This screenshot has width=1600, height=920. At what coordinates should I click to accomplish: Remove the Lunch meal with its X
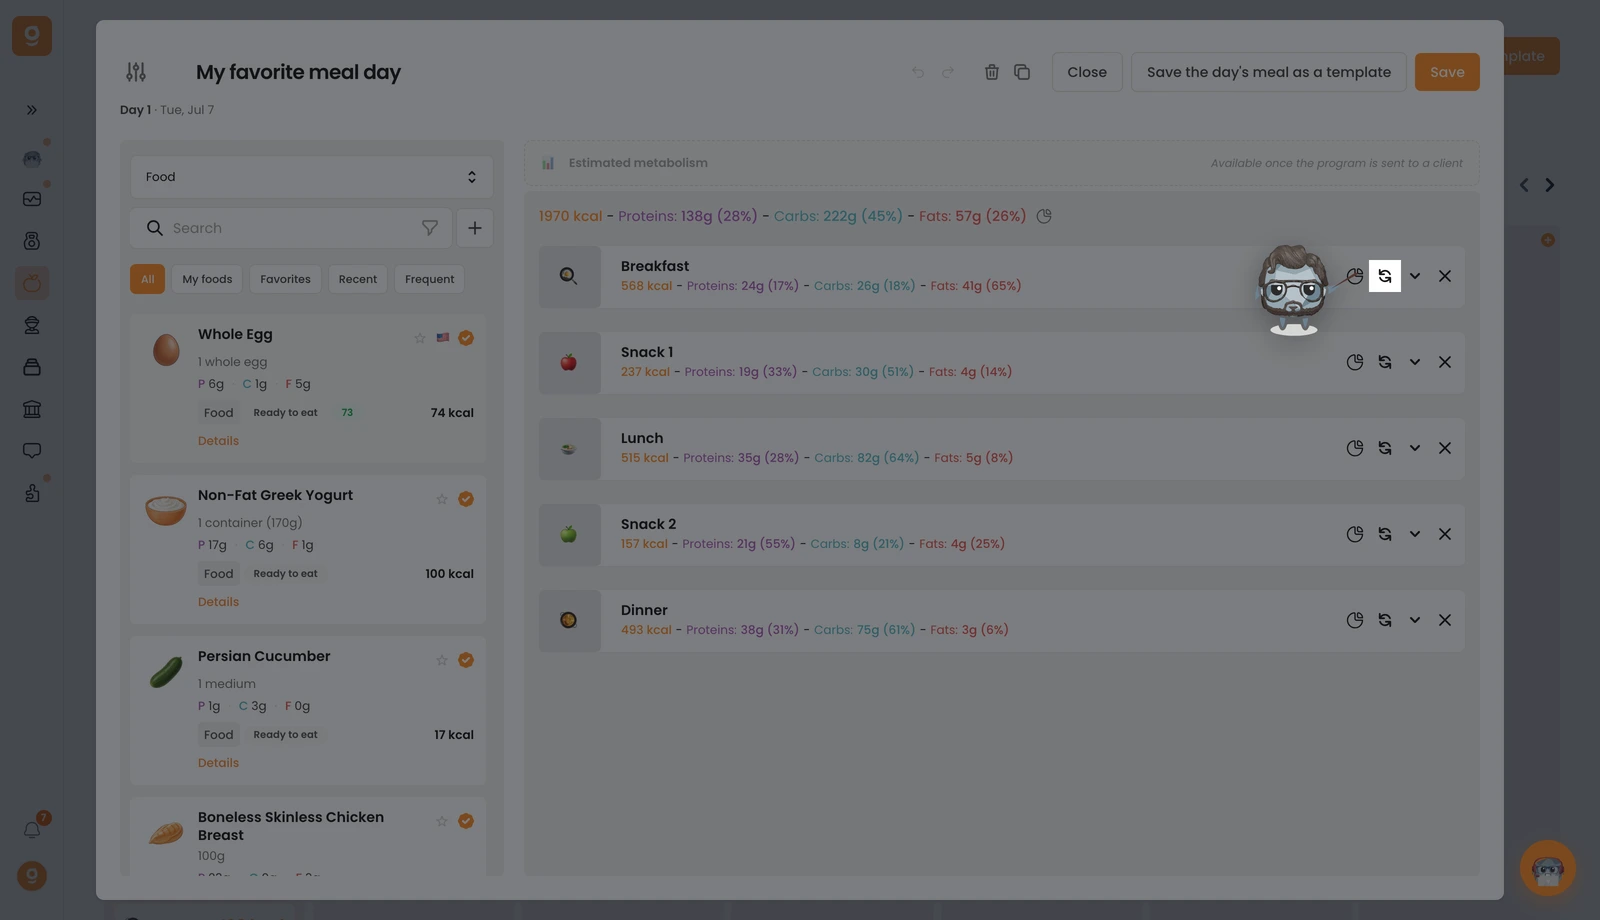[x=1445, y=448]
